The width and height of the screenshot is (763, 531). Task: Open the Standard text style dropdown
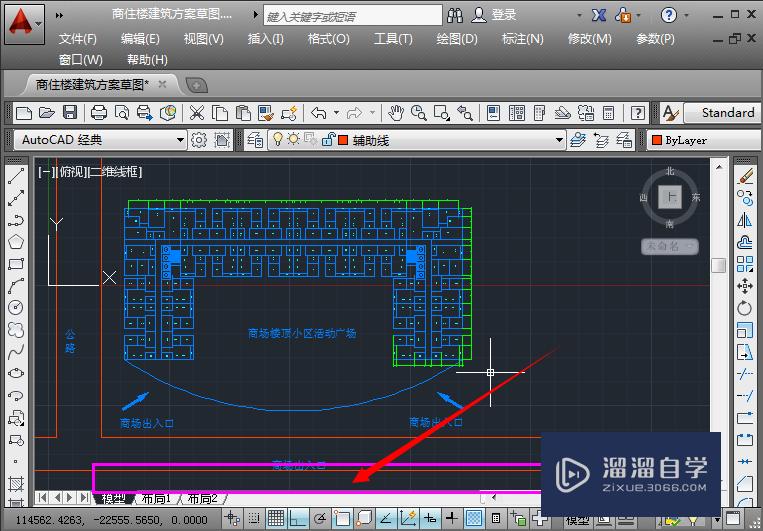pyautogui.click(x=722, y=113)
